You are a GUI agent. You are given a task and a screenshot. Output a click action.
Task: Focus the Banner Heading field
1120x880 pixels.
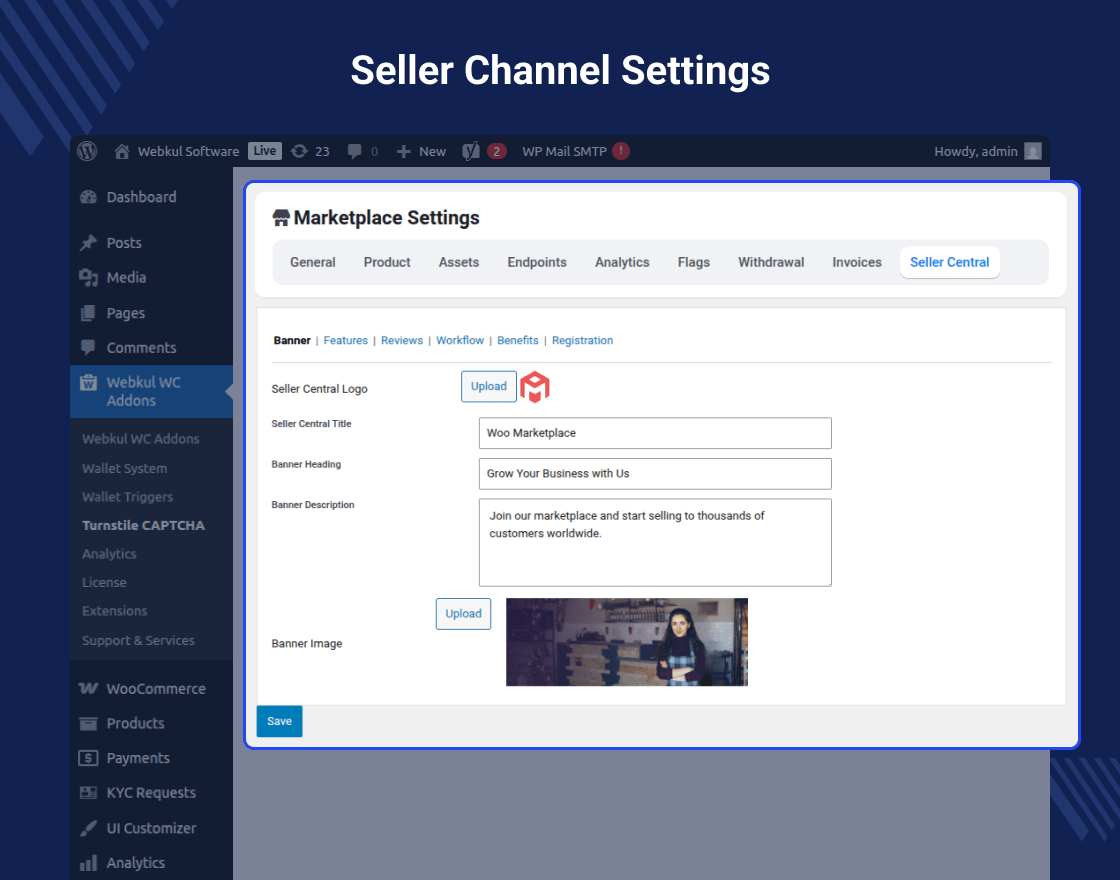point(655,474)
